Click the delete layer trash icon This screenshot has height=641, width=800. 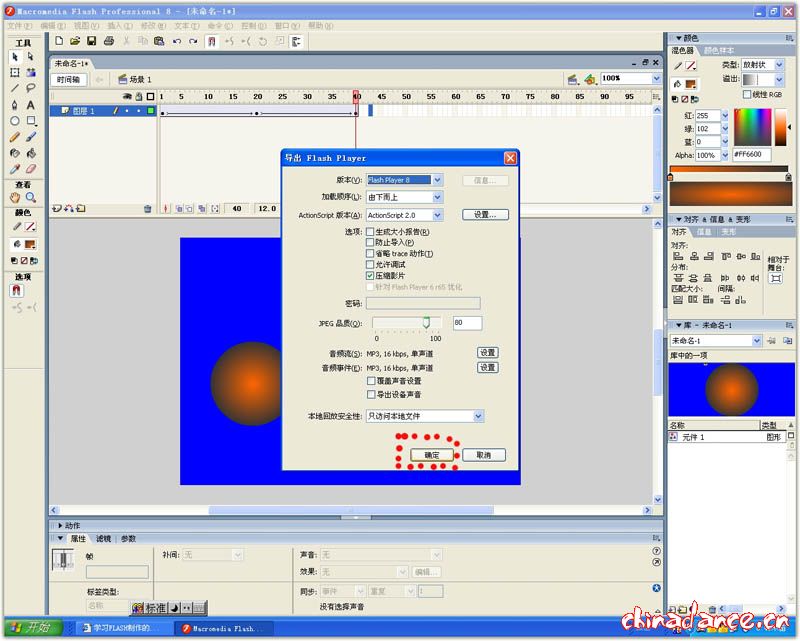coord(148,209)
